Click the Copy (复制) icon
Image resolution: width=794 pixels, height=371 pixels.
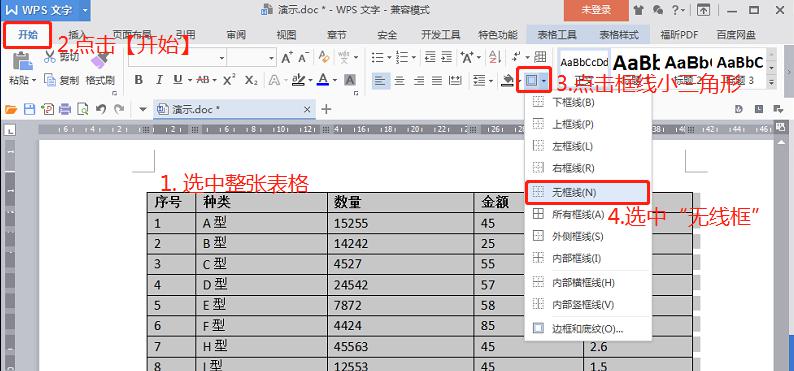50,80
